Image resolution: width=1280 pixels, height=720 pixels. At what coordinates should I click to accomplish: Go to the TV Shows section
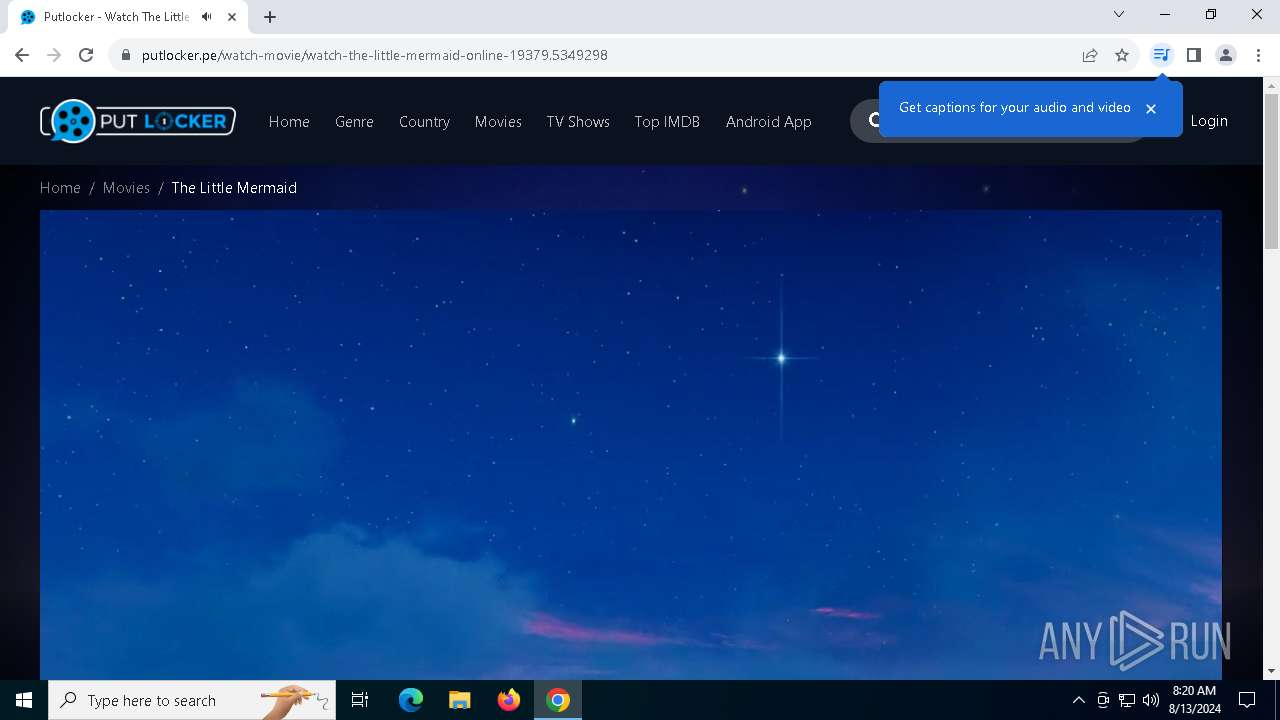coord(578,121)
